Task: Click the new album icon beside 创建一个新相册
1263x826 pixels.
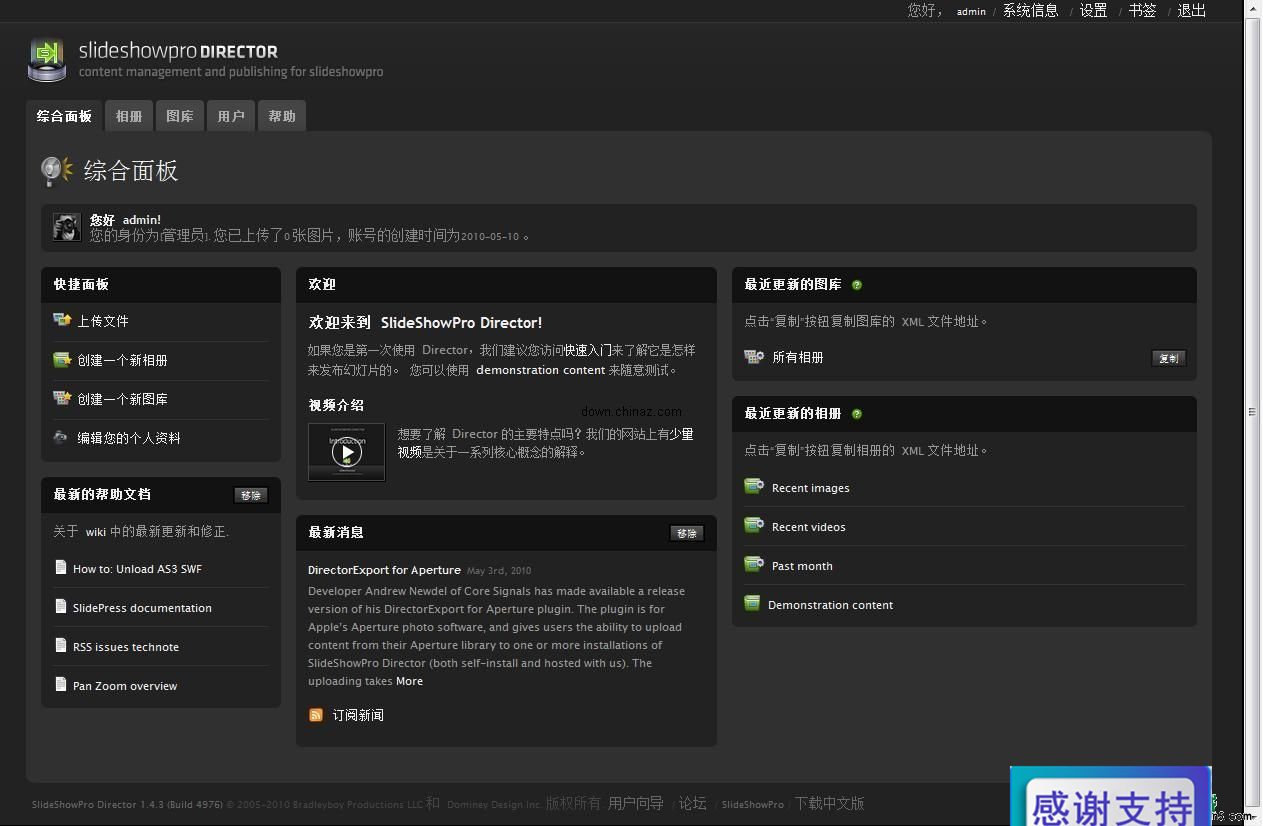Action: [x=62, y=360]
